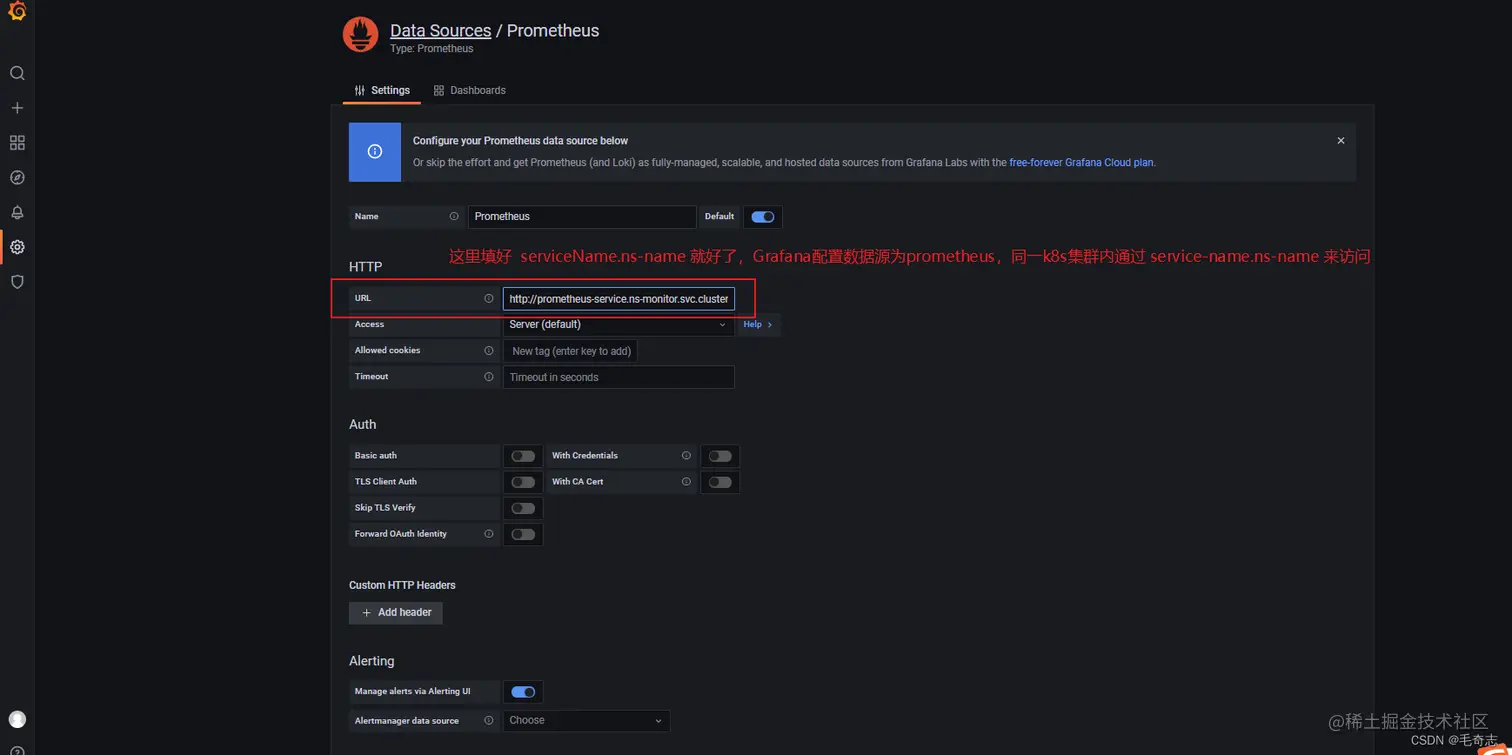Viewport: 1512px width, 755px height.
Task: Click the Name input field
Action: coord(582,217)
